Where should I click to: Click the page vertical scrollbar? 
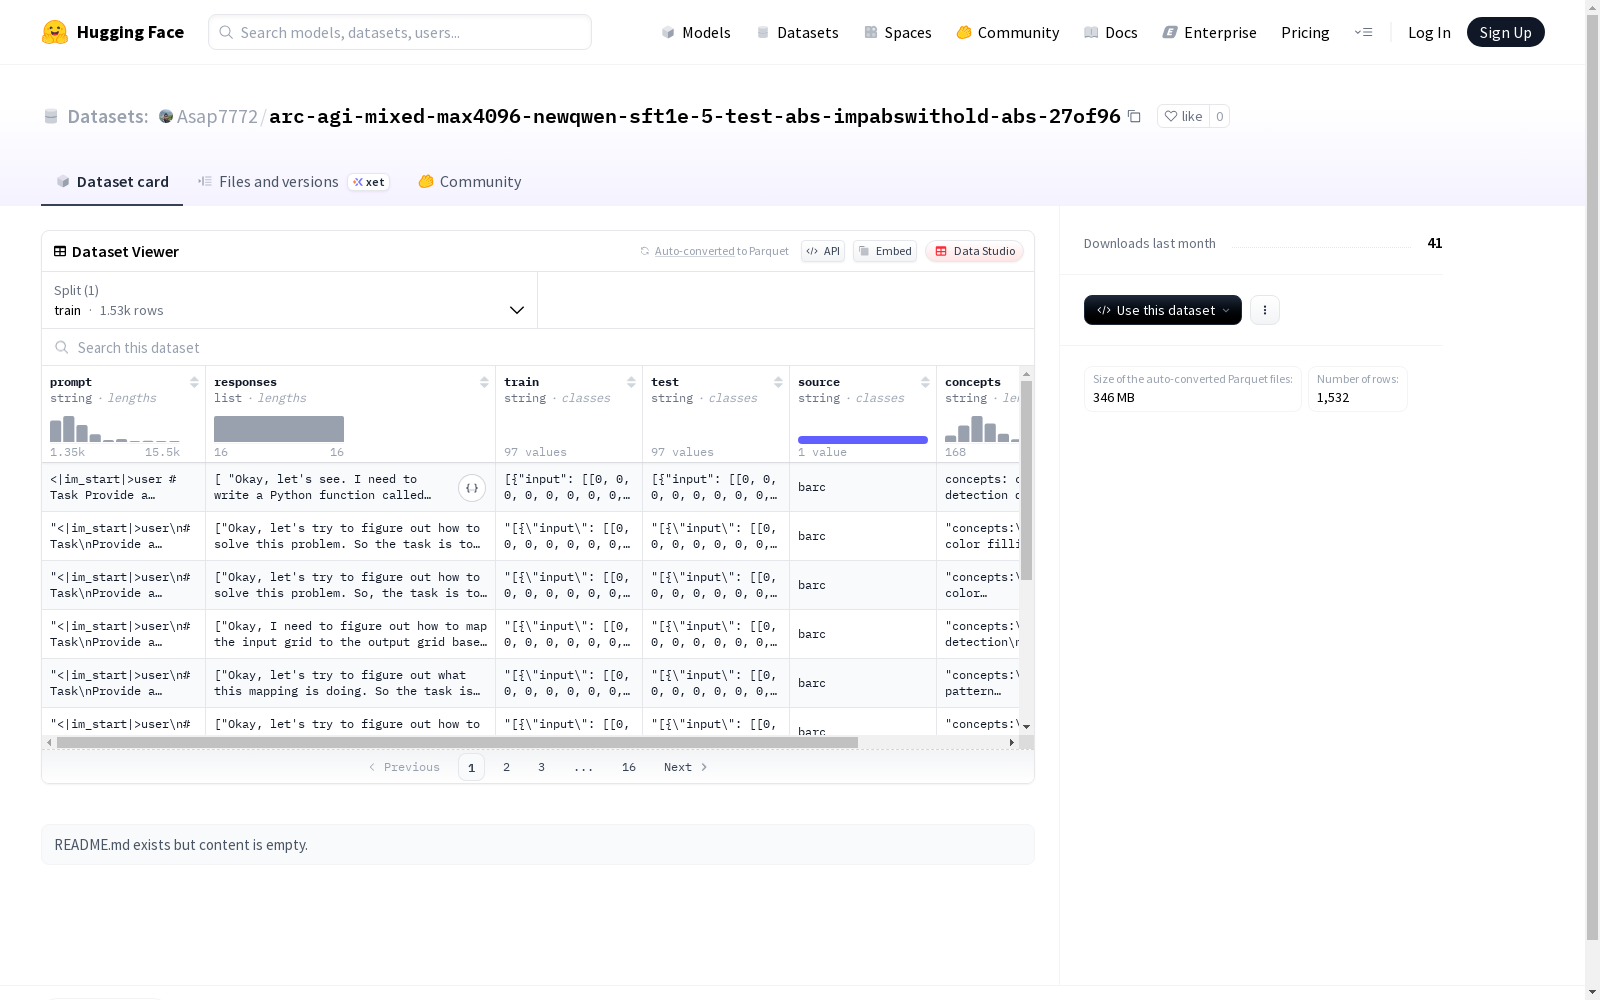[x=1592, y=475]
